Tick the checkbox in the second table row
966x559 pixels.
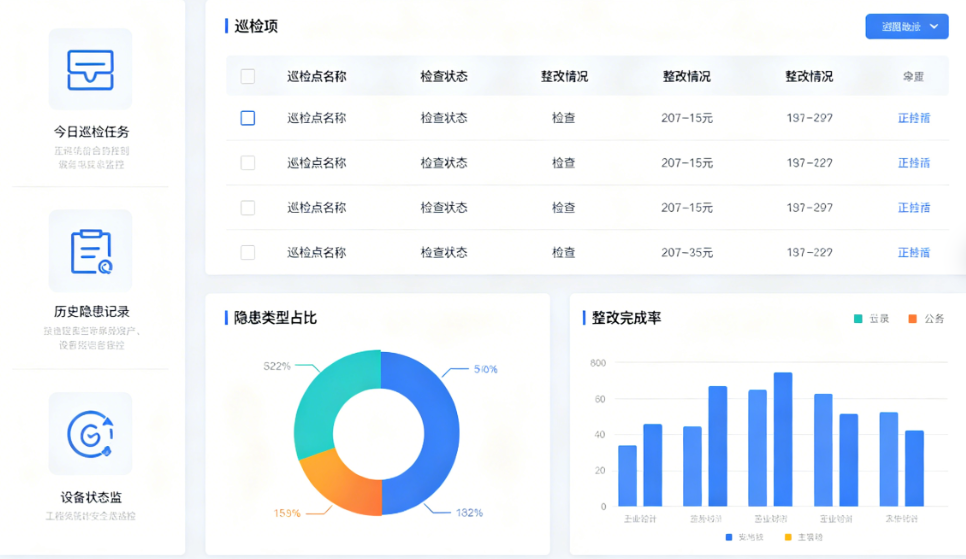point(248,163)
